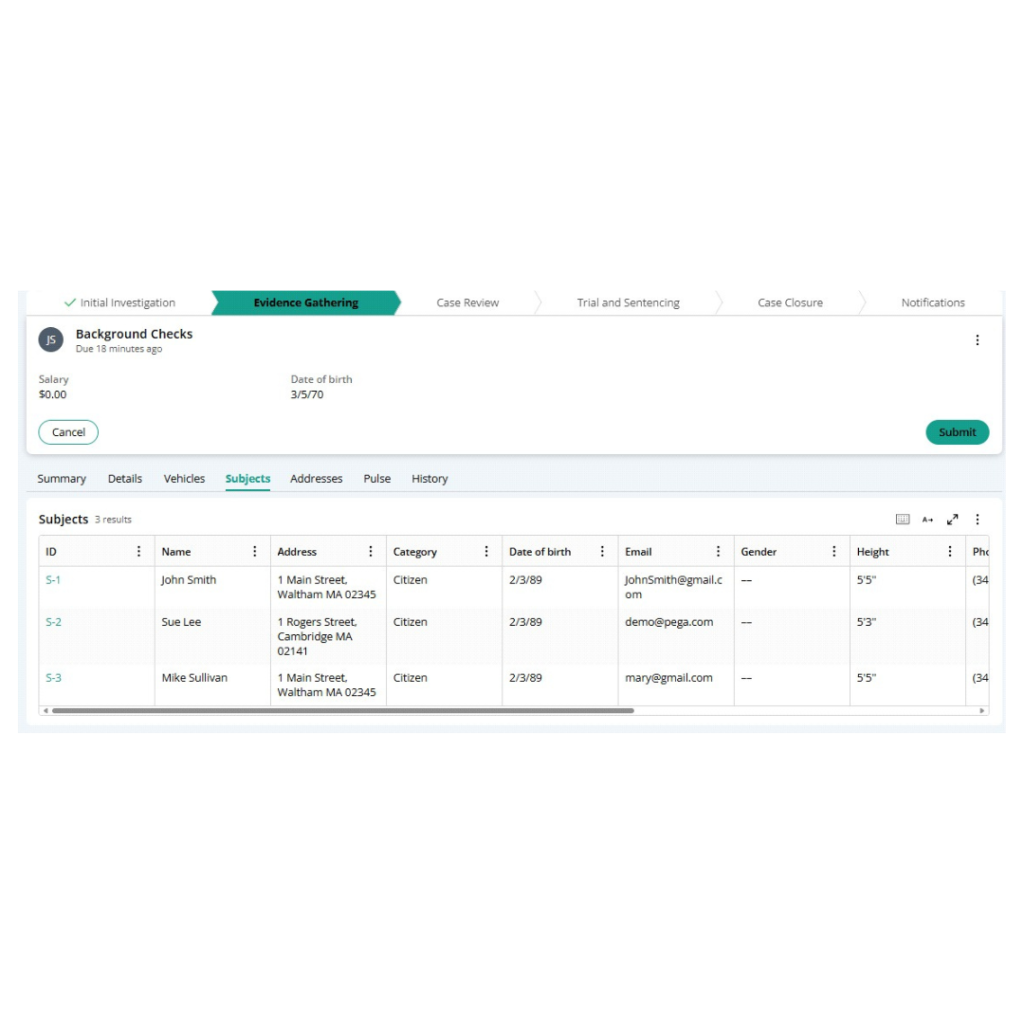
Task: Click the table density icon above Subjects table
Action: pyautogui.click(x=902, y=519)
